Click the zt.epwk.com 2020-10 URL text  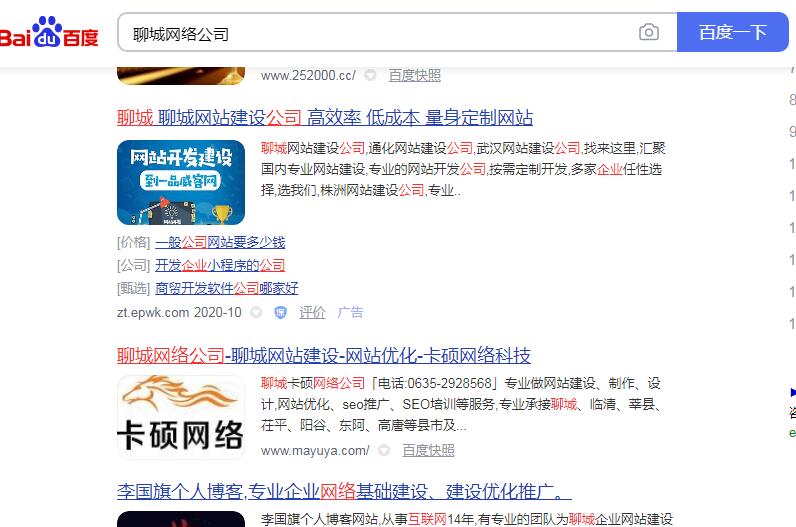[179, 312]
